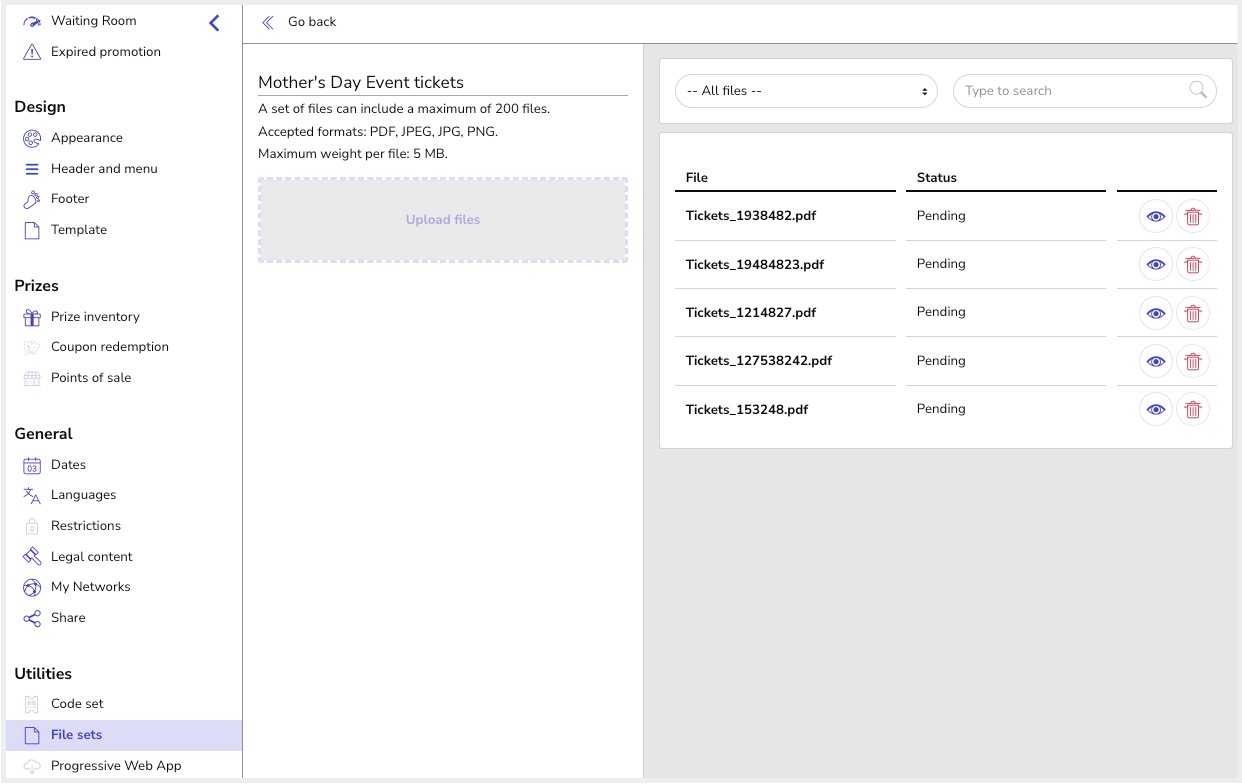
Task: Click the Header and menu hamburger icon
Action: point(32,169)
